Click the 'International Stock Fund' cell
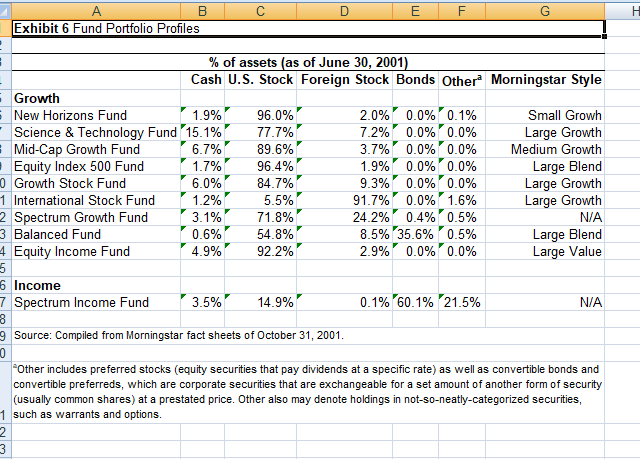 [x=96, y=200]
